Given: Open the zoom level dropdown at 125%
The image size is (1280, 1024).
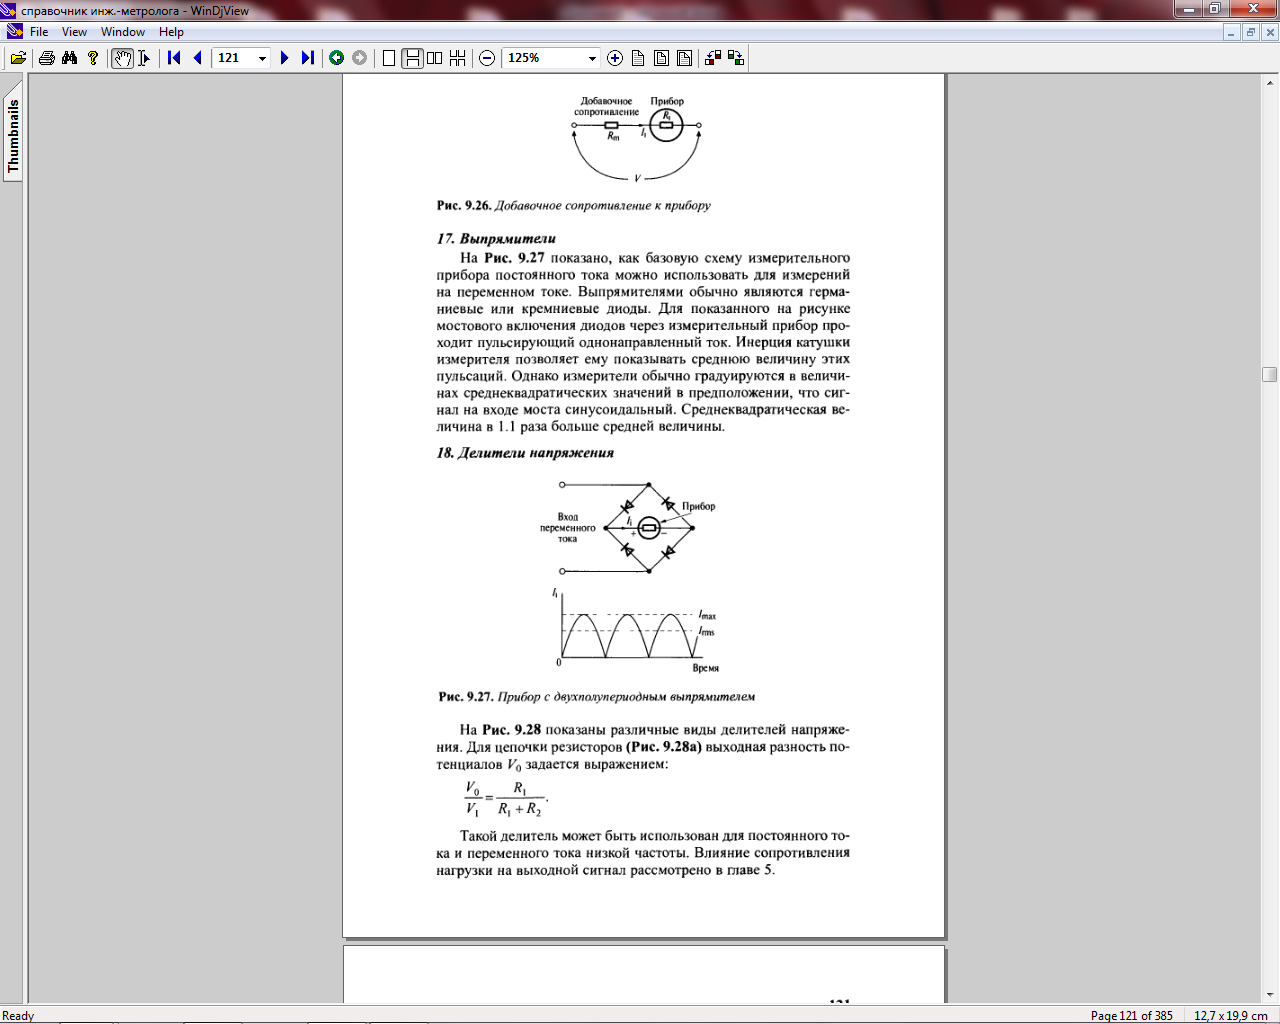Looking at the screenshot, I should click(x=591, y=58).
